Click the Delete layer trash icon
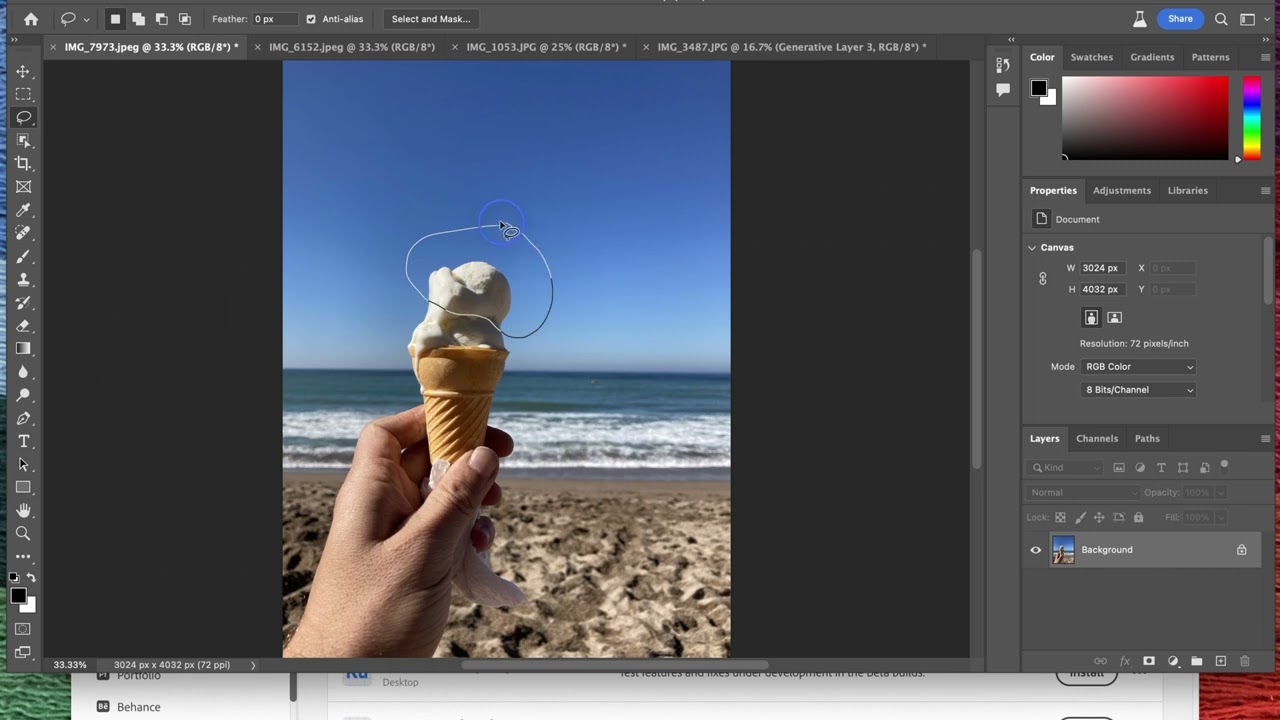Screen dimensions: 1280x720 point(1245,661)
